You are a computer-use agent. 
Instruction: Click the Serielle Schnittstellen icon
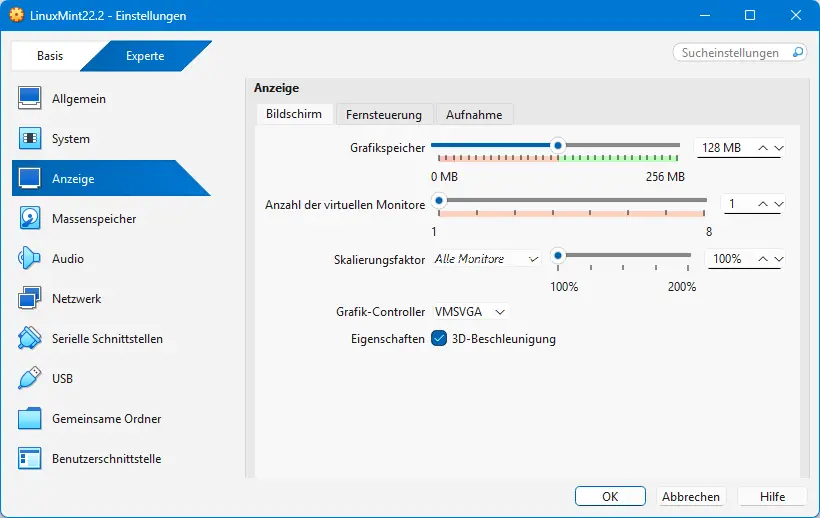[30, 339]
